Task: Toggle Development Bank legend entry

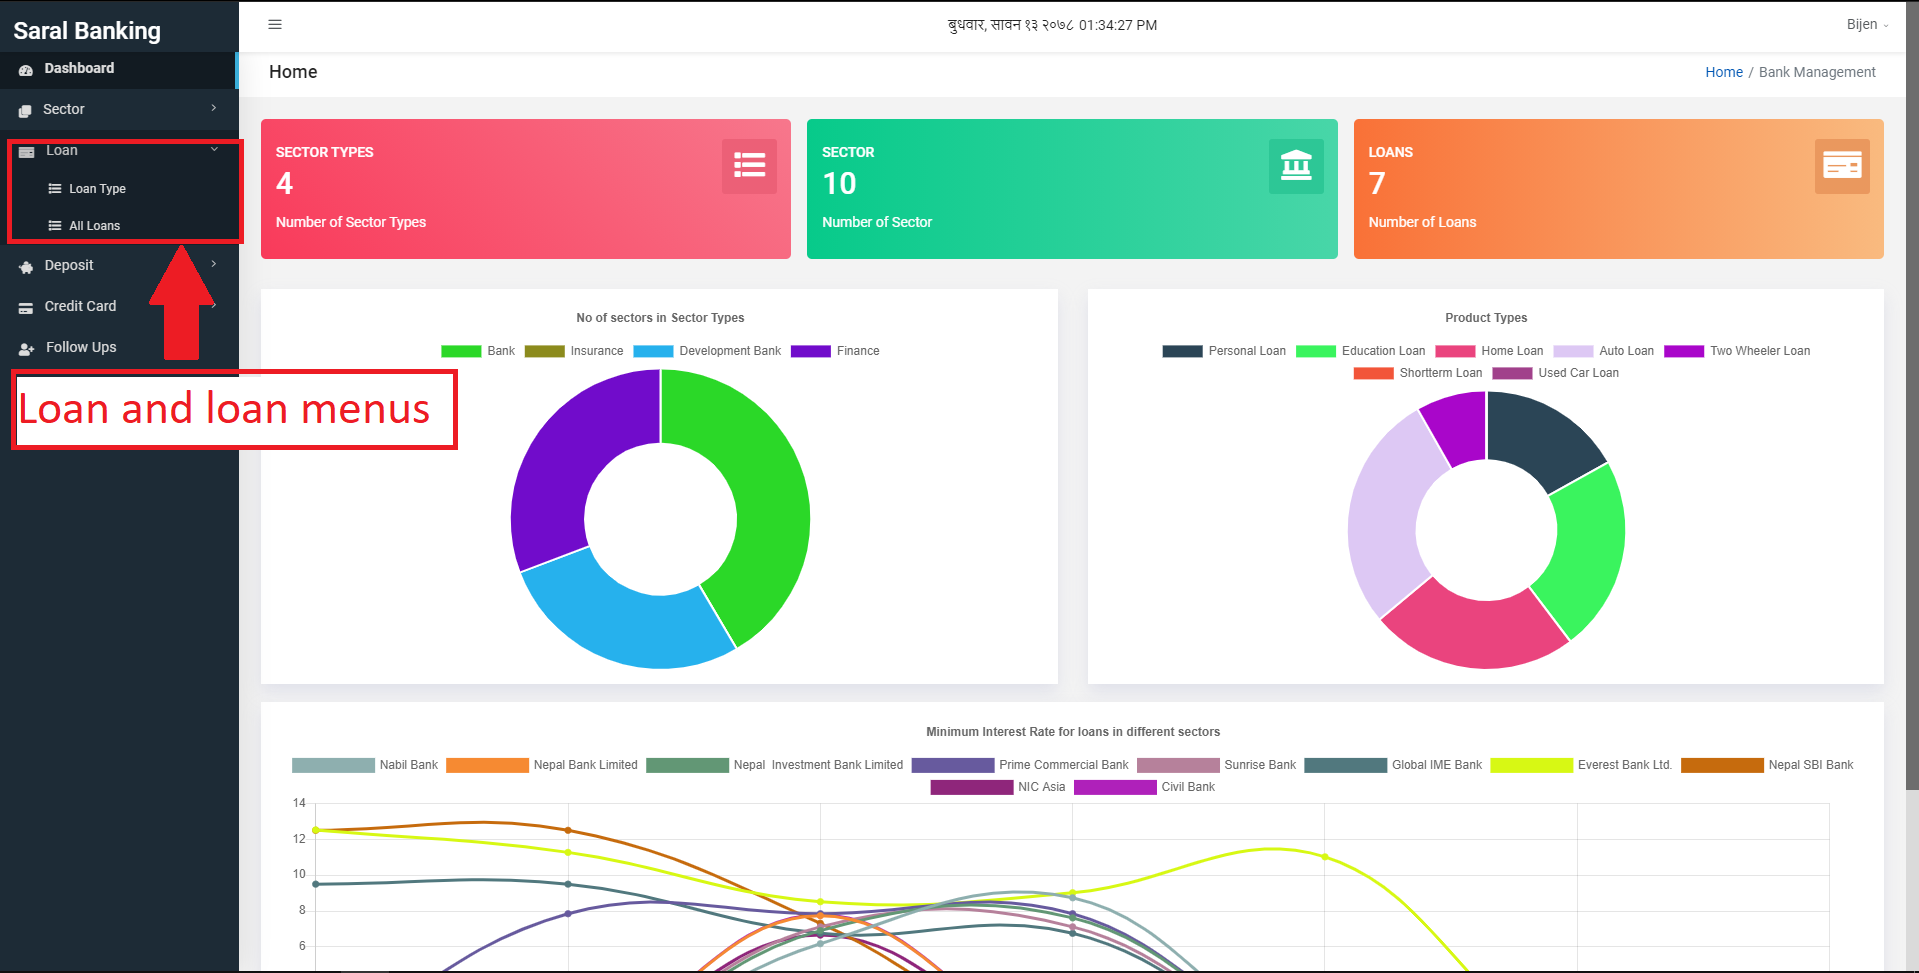Action: click(x=707, y=351)
